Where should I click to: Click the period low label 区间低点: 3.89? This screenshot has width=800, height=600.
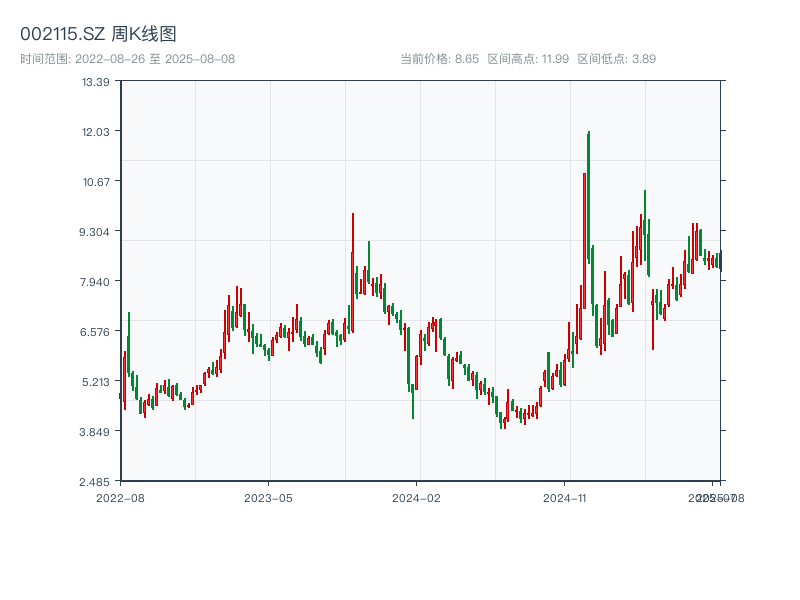pos(616,59)
